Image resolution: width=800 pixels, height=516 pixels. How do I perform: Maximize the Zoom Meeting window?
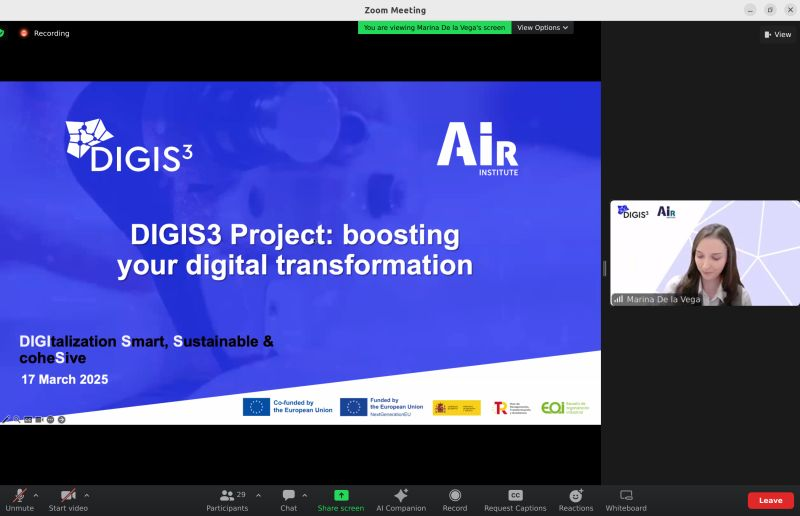pos(770,10)
